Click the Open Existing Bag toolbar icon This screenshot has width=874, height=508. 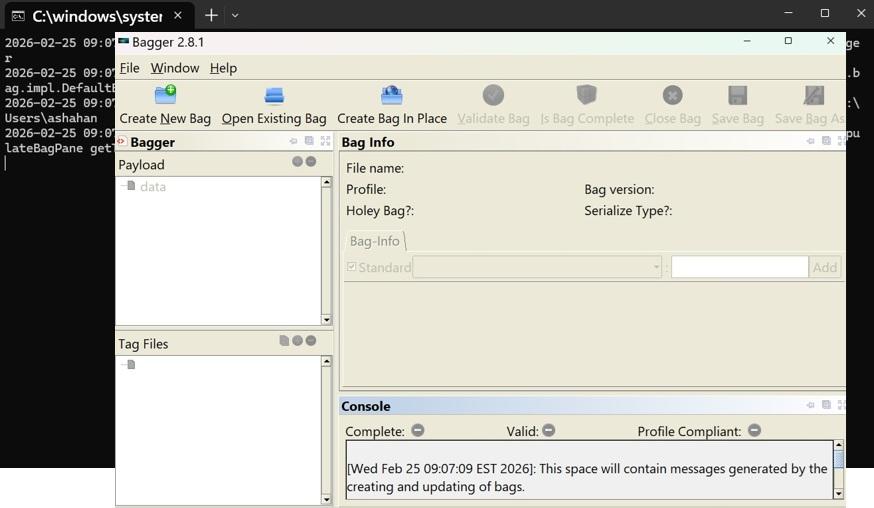click(274, 96)
